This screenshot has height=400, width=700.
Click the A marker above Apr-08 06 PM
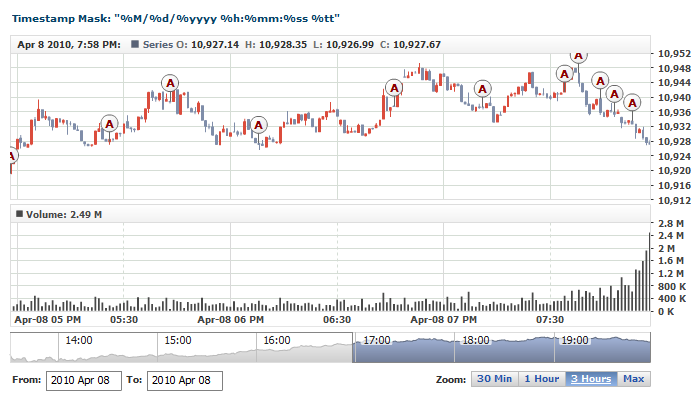pos(259,125)
